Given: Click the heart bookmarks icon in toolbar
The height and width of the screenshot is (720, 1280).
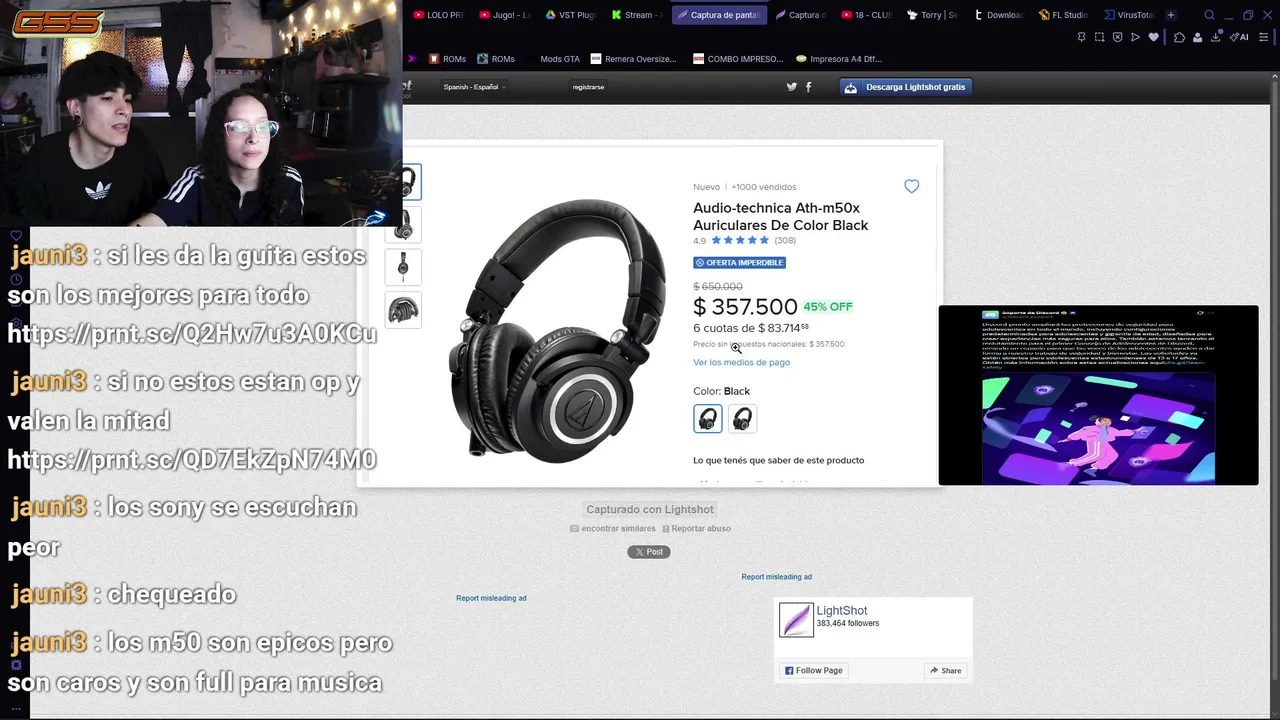Looking at the screenshot, I should pyautogui.click(x=1153, y=37).
